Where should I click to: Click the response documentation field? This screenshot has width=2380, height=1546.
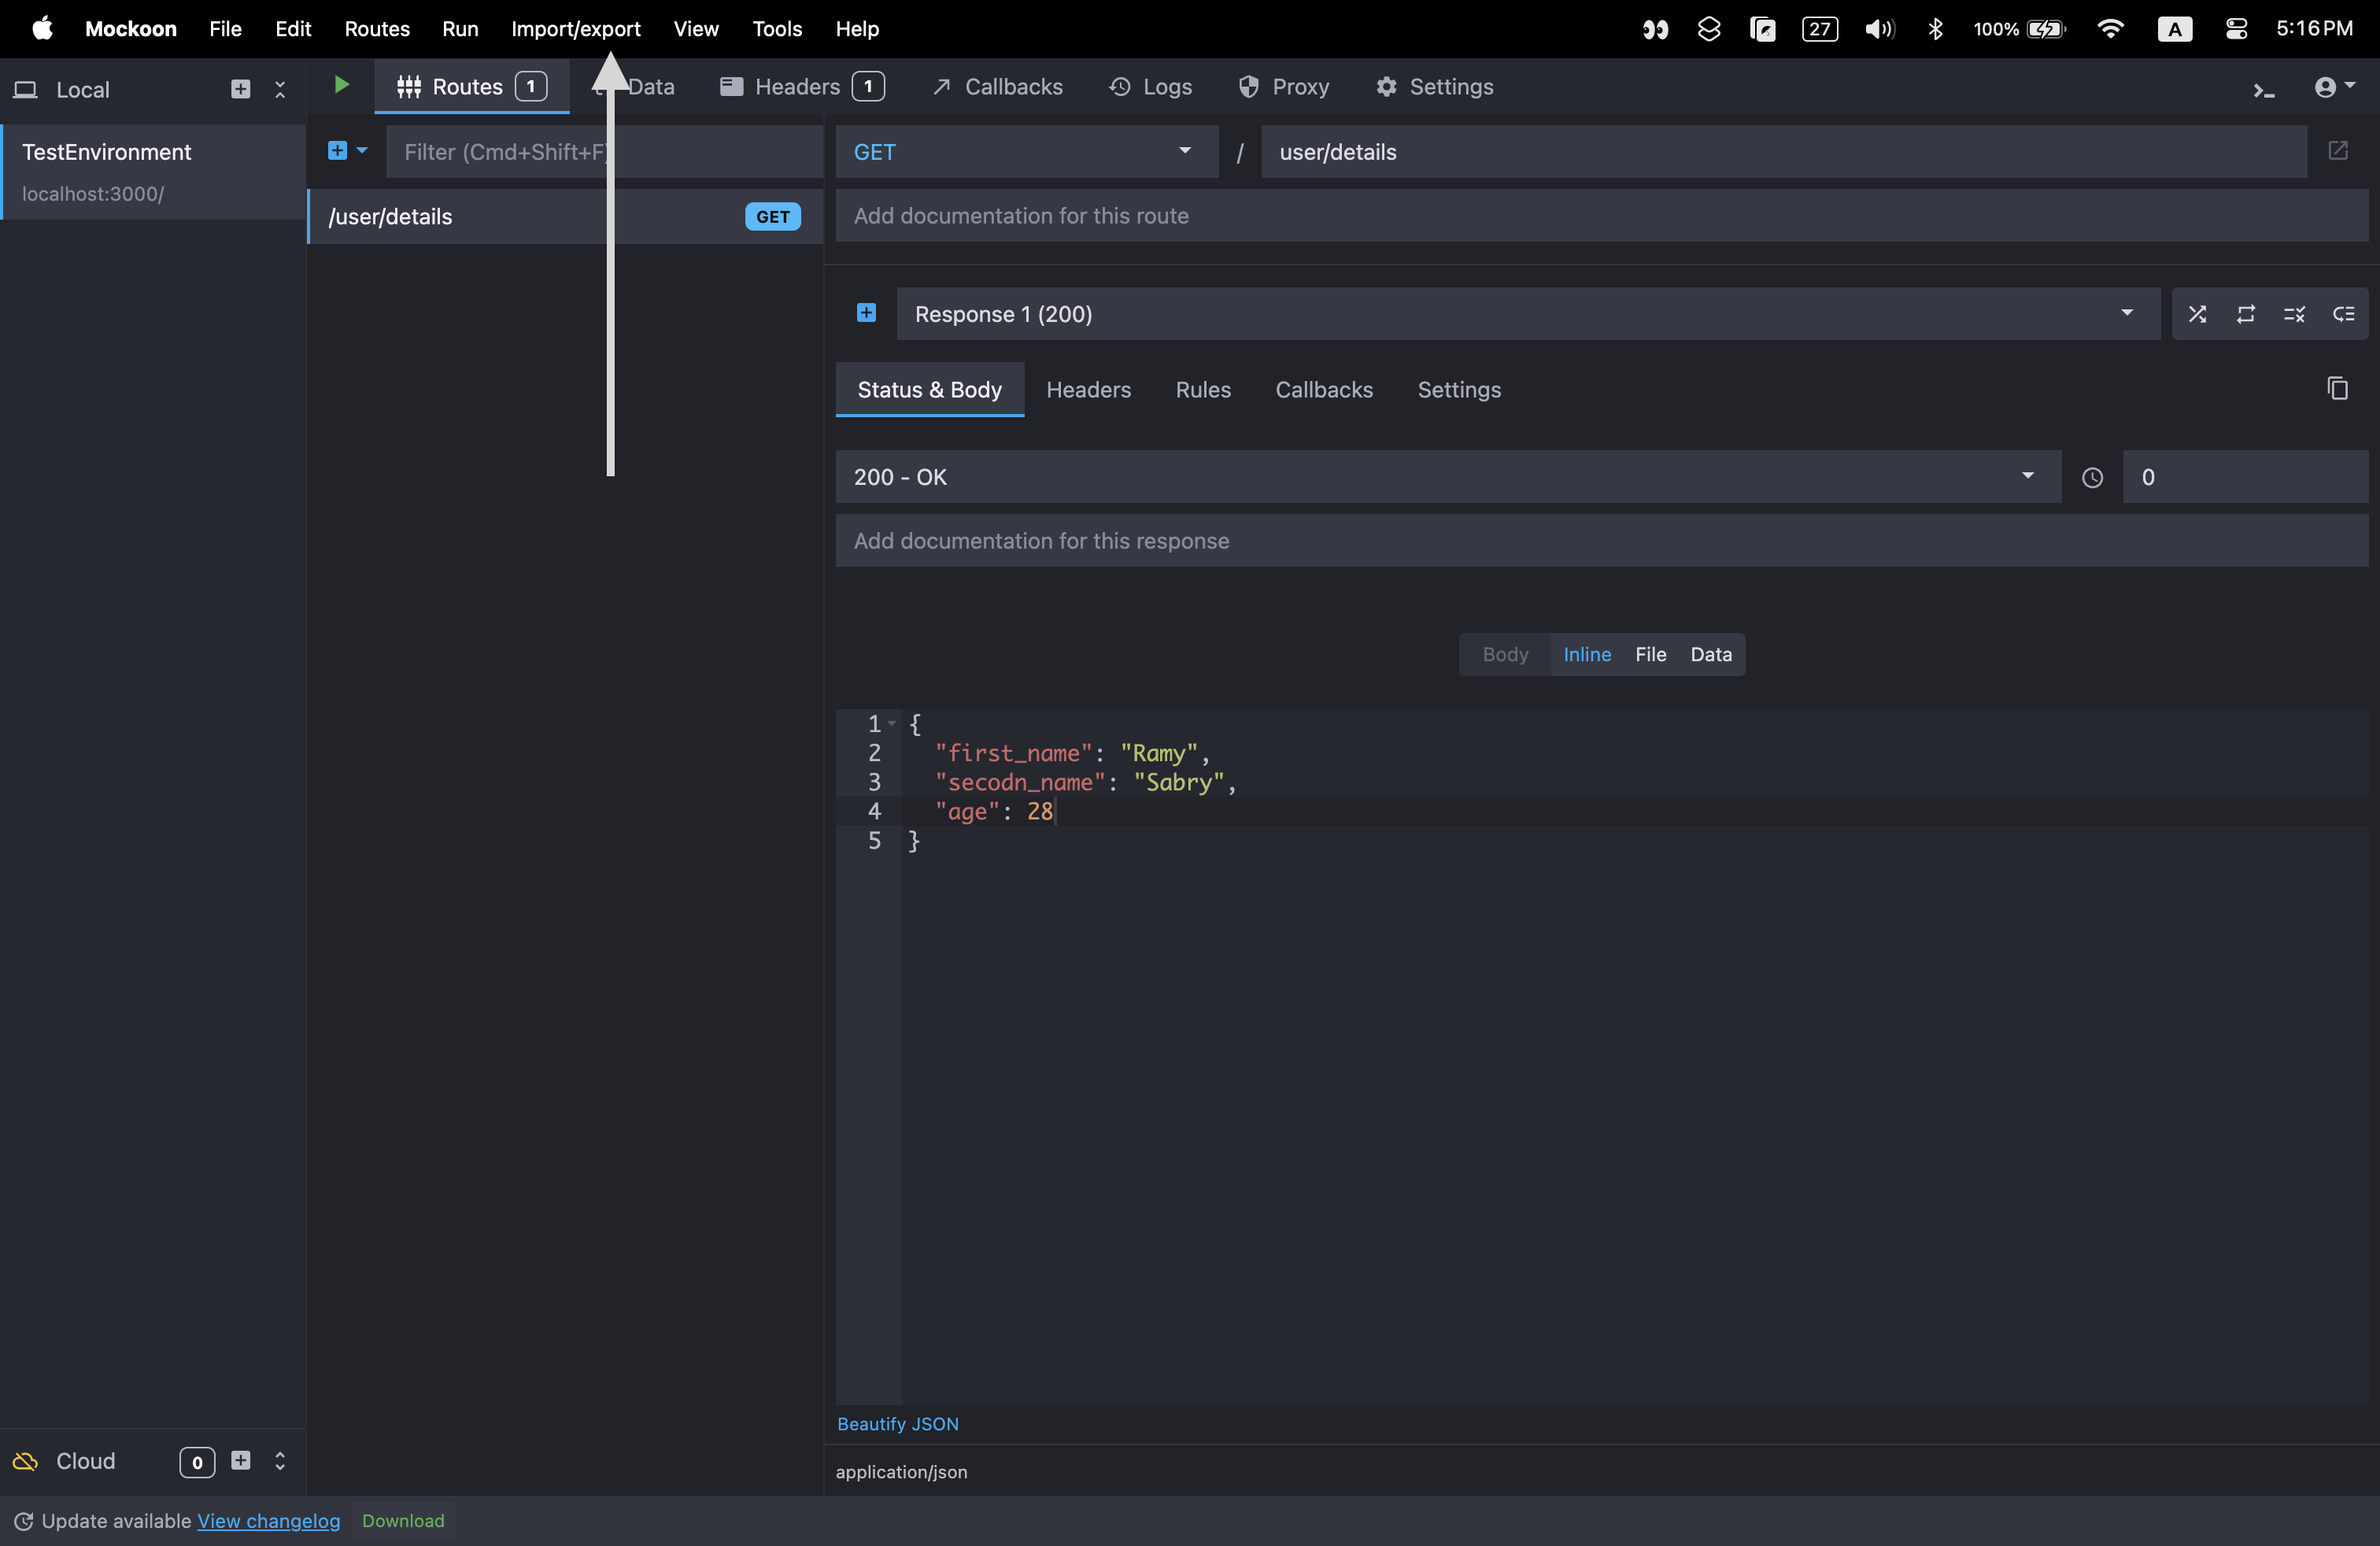coord(1601,541)
